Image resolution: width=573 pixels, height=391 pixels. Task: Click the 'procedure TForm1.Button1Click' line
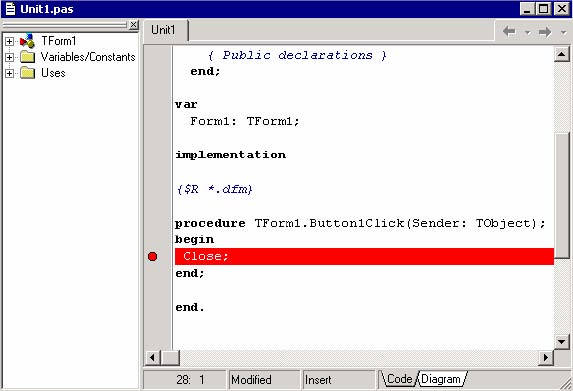[x=360, y=223]
